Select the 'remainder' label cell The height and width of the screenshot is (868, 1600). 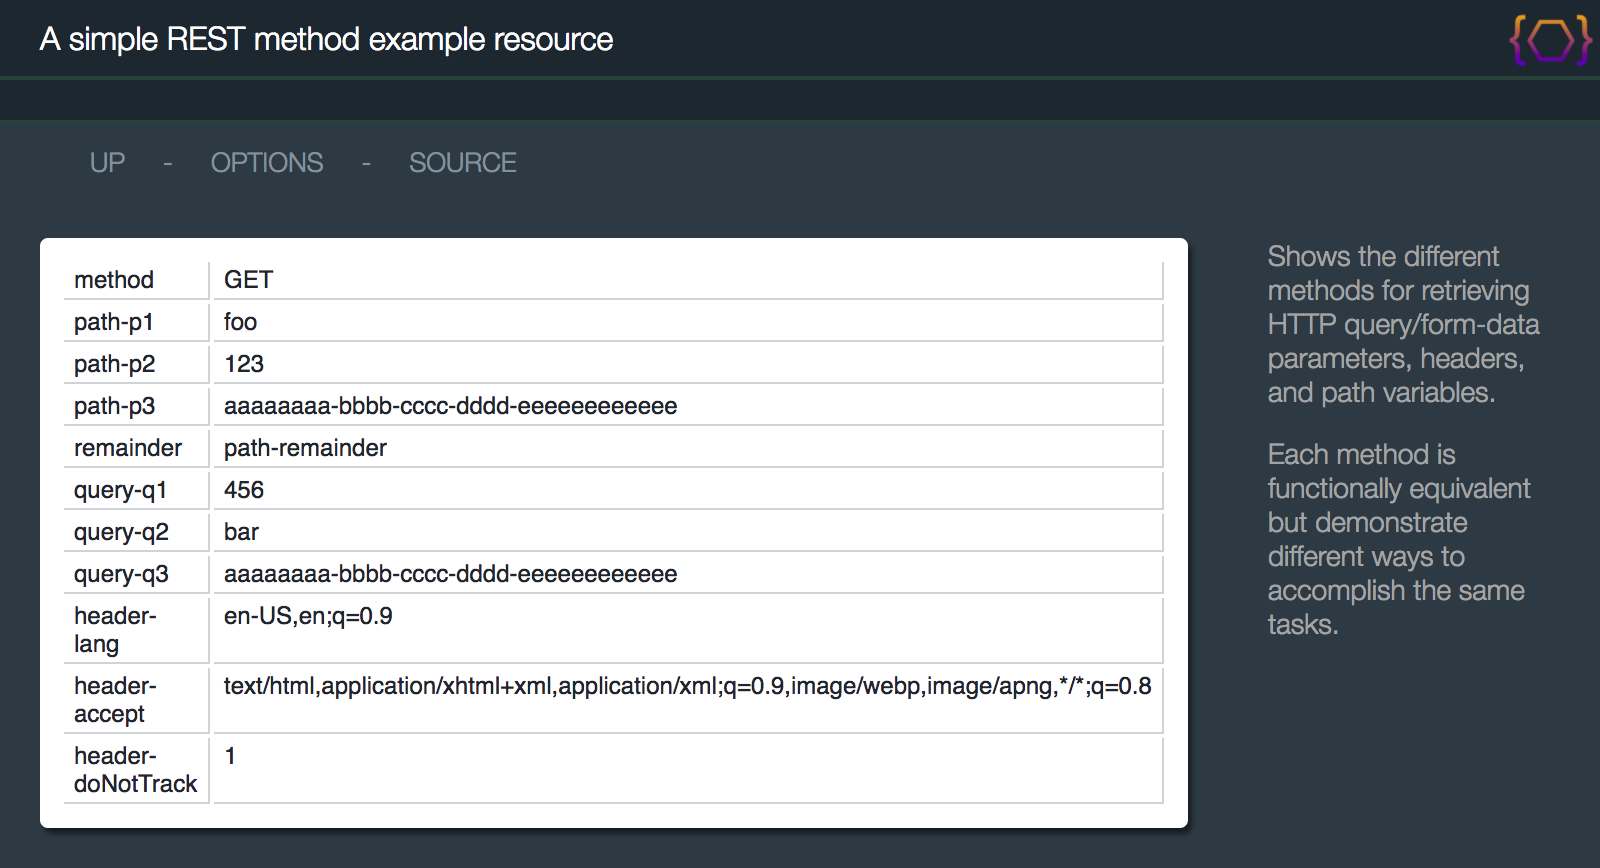136,448
